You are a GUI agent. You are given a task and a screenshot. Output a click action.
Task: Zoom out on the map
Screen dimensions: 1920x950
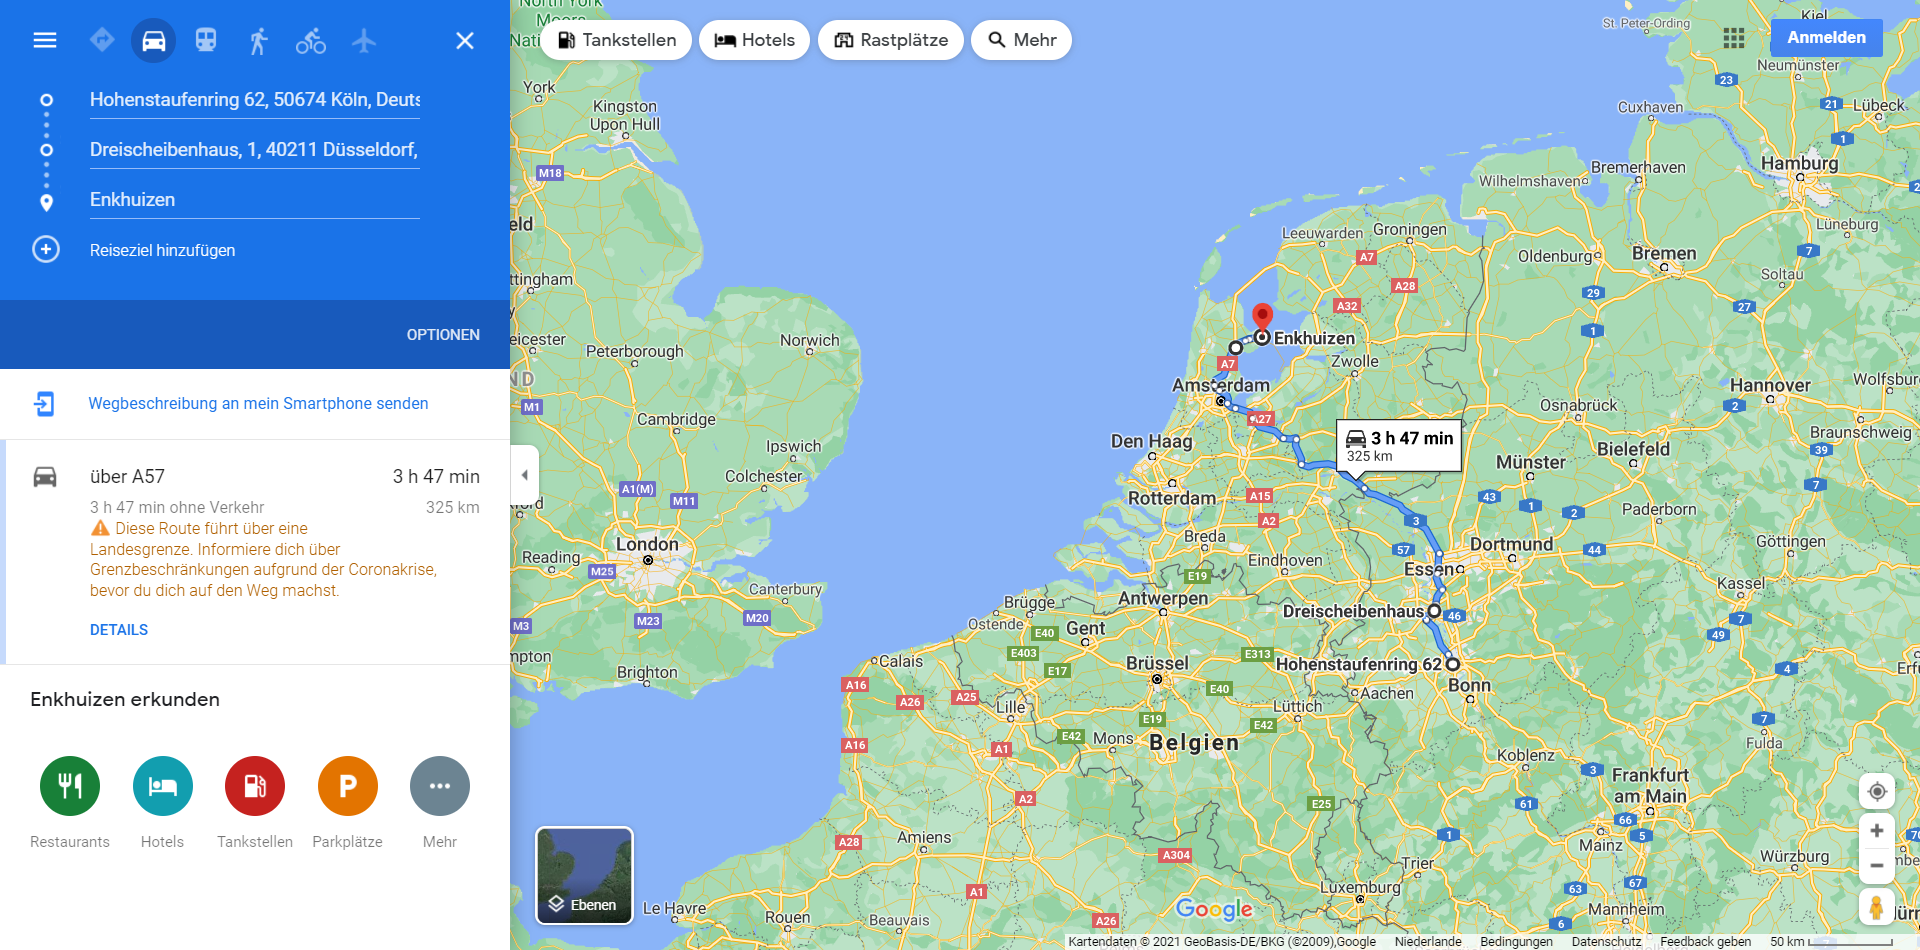pos(1877,866)
